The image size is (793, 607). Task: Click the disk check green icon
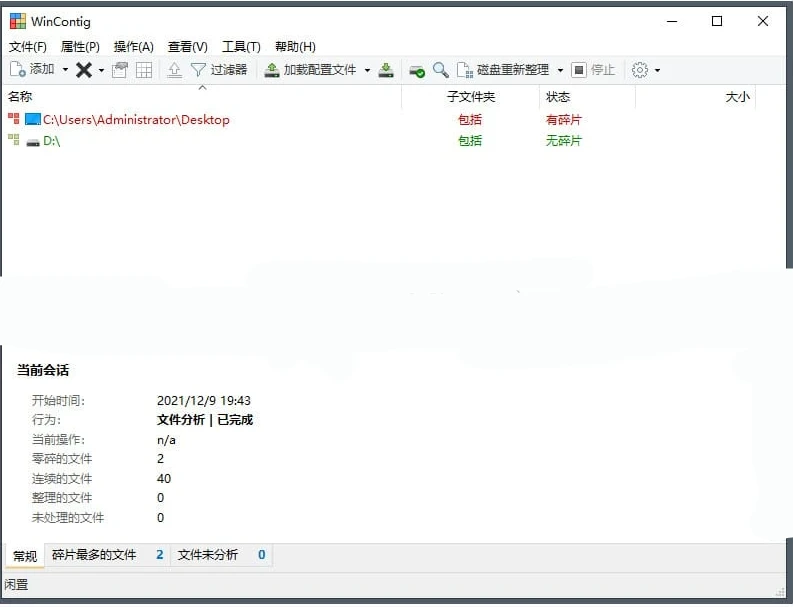417,70
